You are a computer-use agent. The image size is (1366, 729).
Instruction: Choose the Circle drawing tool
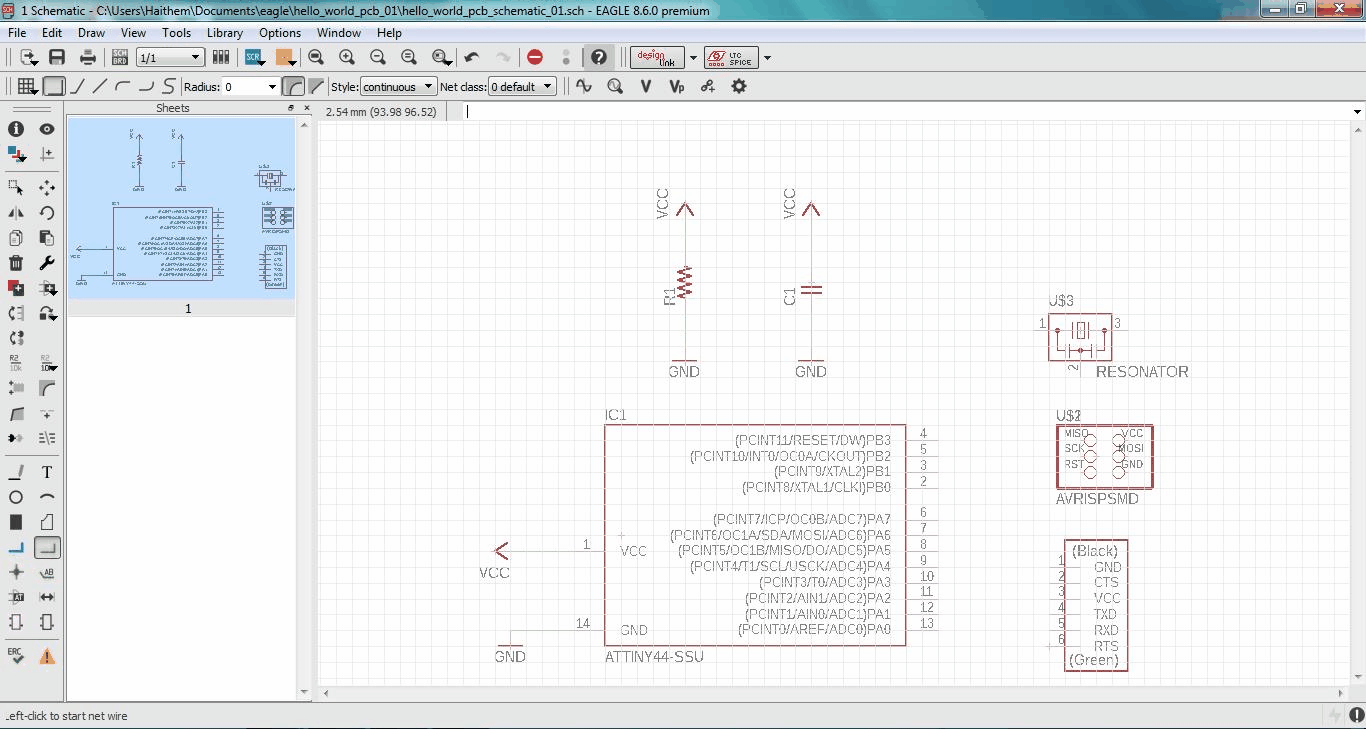click(16, 497)
